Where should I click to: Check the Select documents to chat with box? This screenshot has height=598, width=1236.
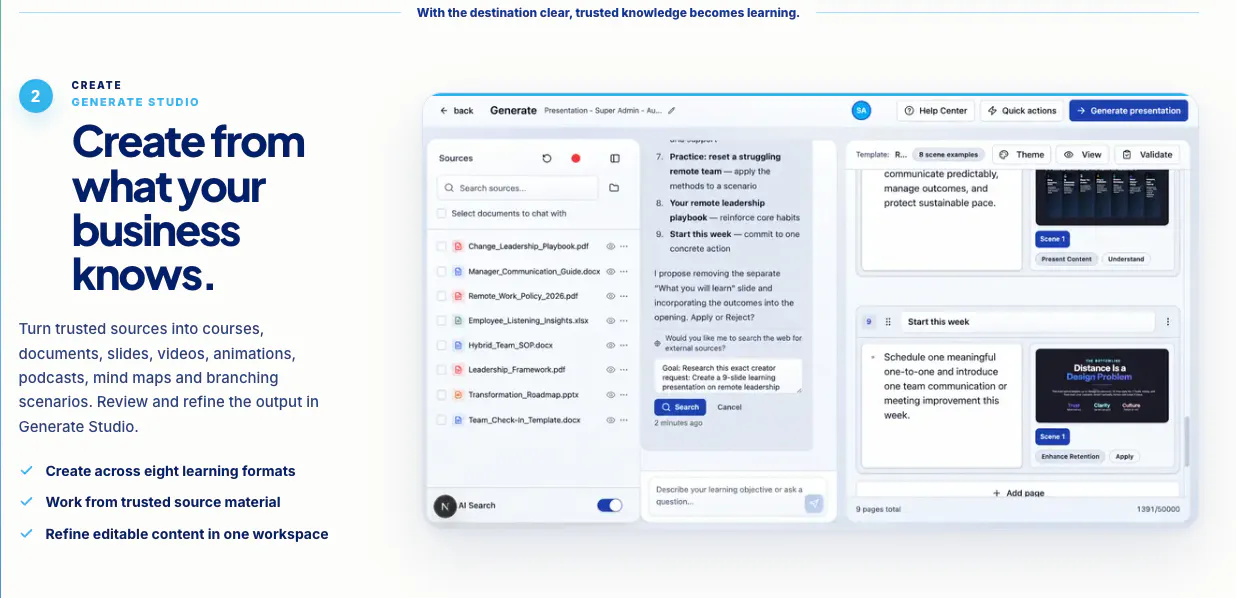point(442,213)
